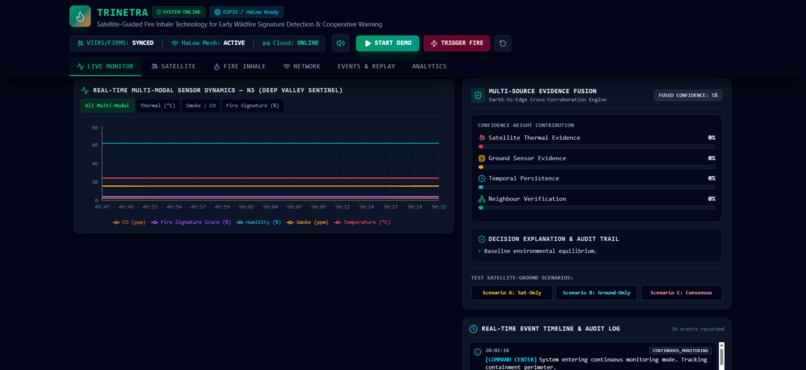Go to the Network tab
The height and width of the screenshot is (370, 806).
pos(302,66)
